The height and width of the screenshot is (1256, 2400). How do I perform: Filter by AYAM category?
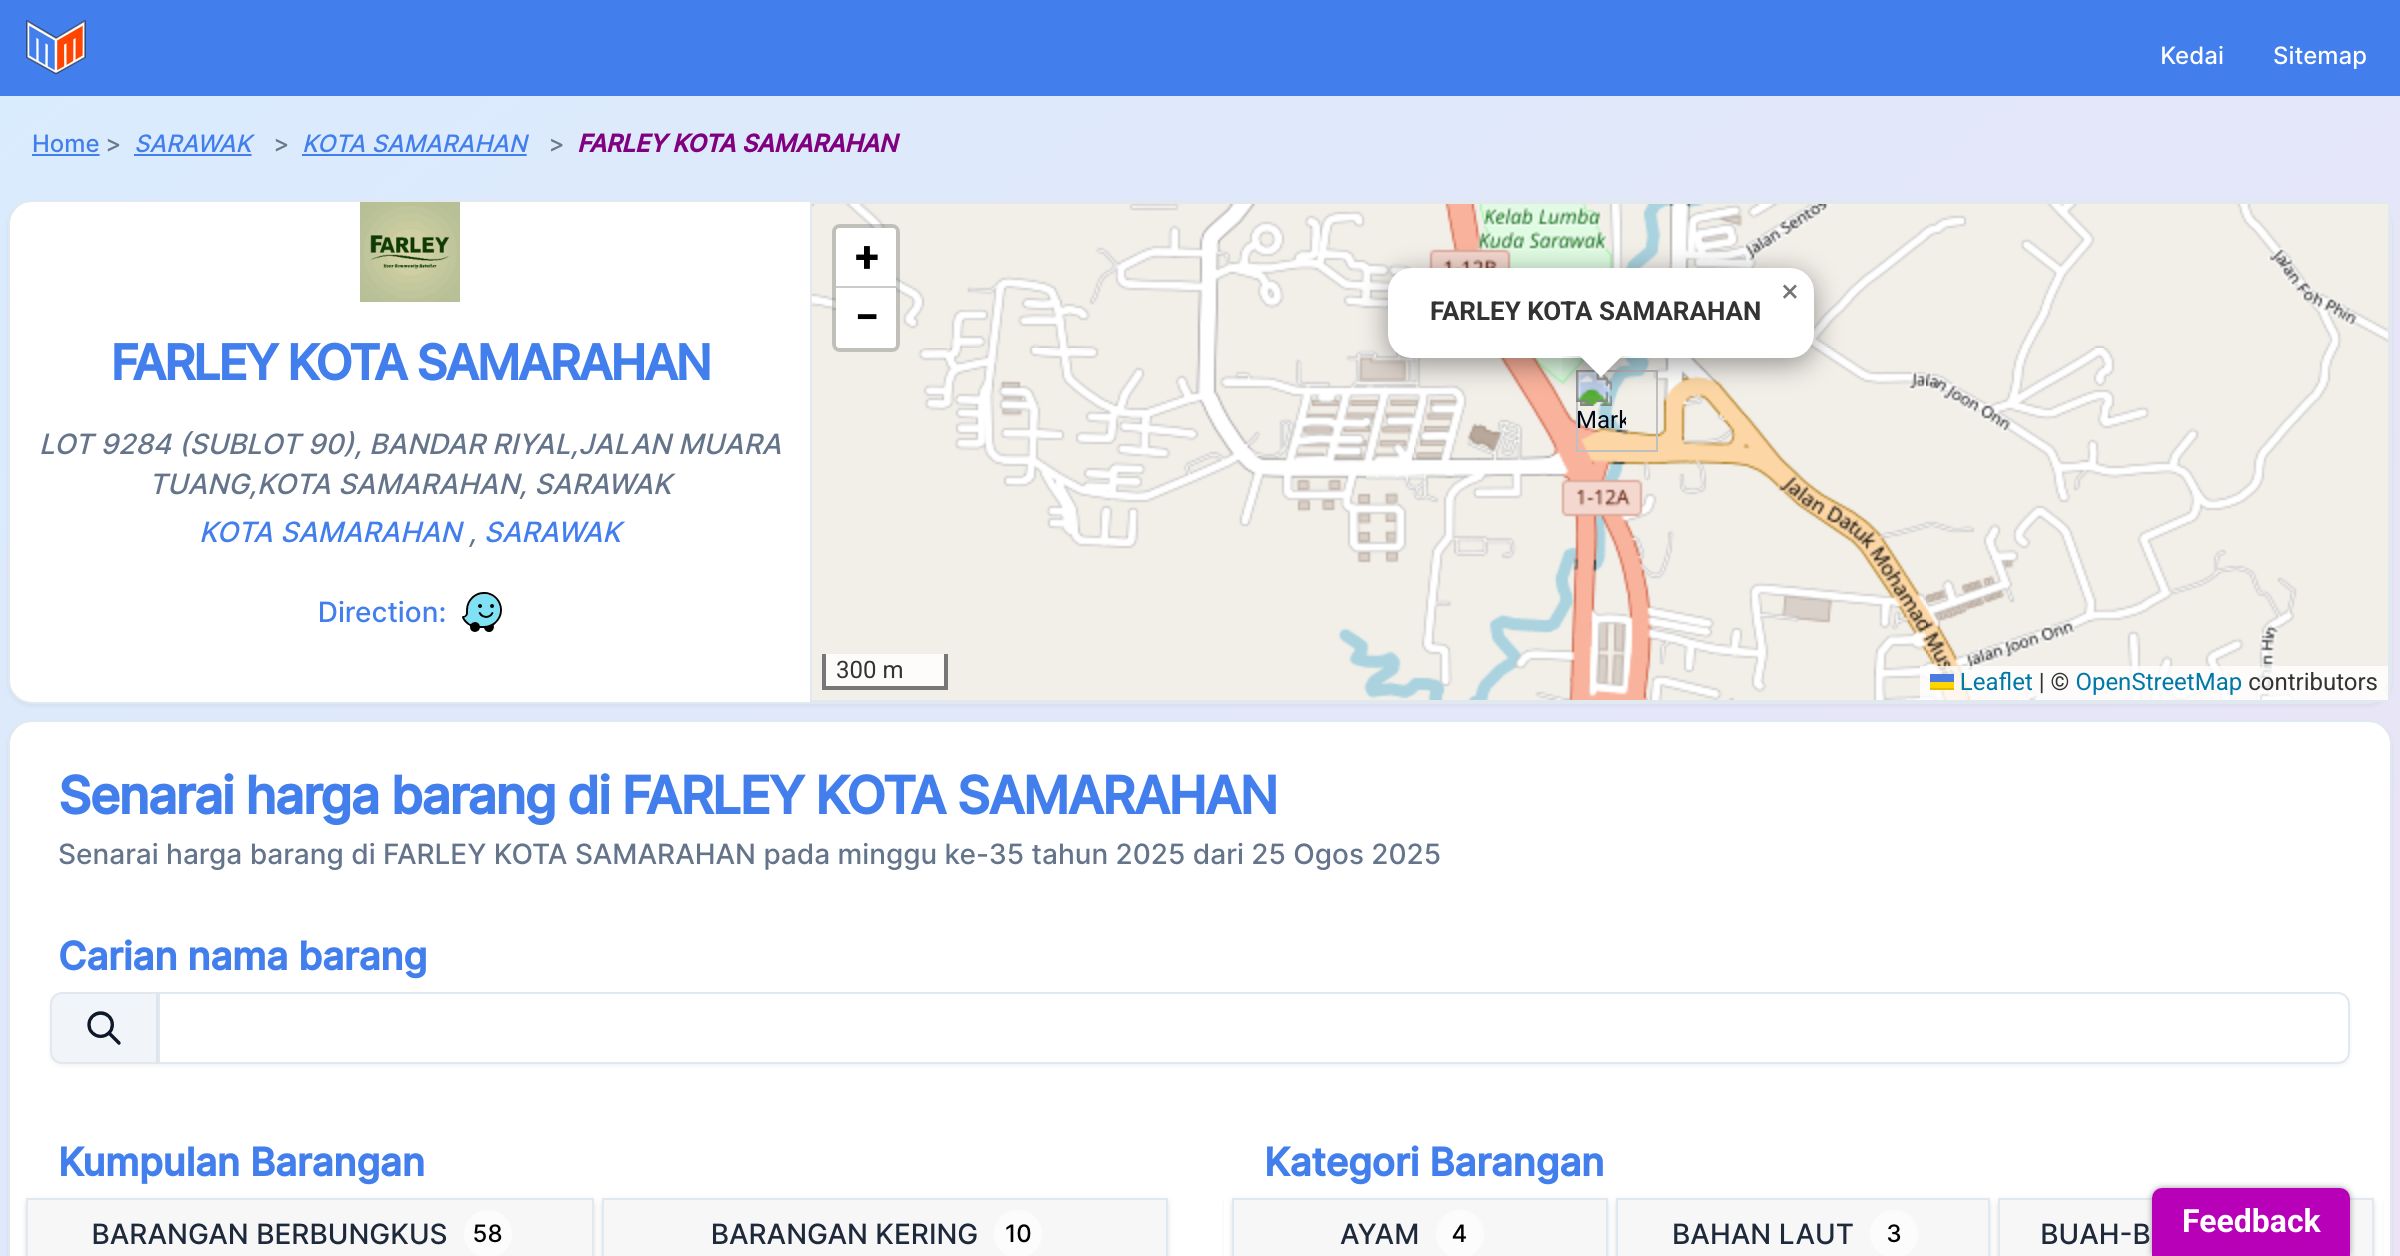(1418, 1233)
